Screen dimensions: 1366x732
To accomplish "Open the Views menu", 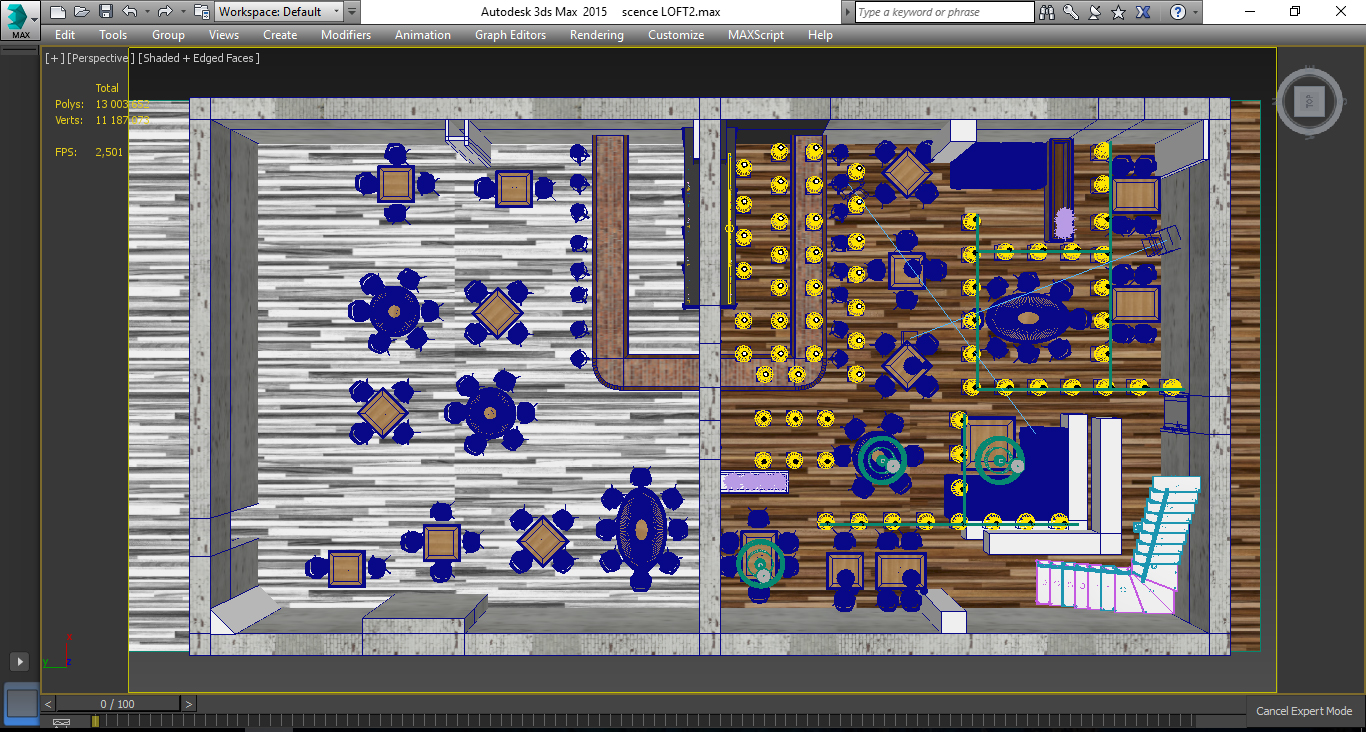I will click(x=224, y=35).
